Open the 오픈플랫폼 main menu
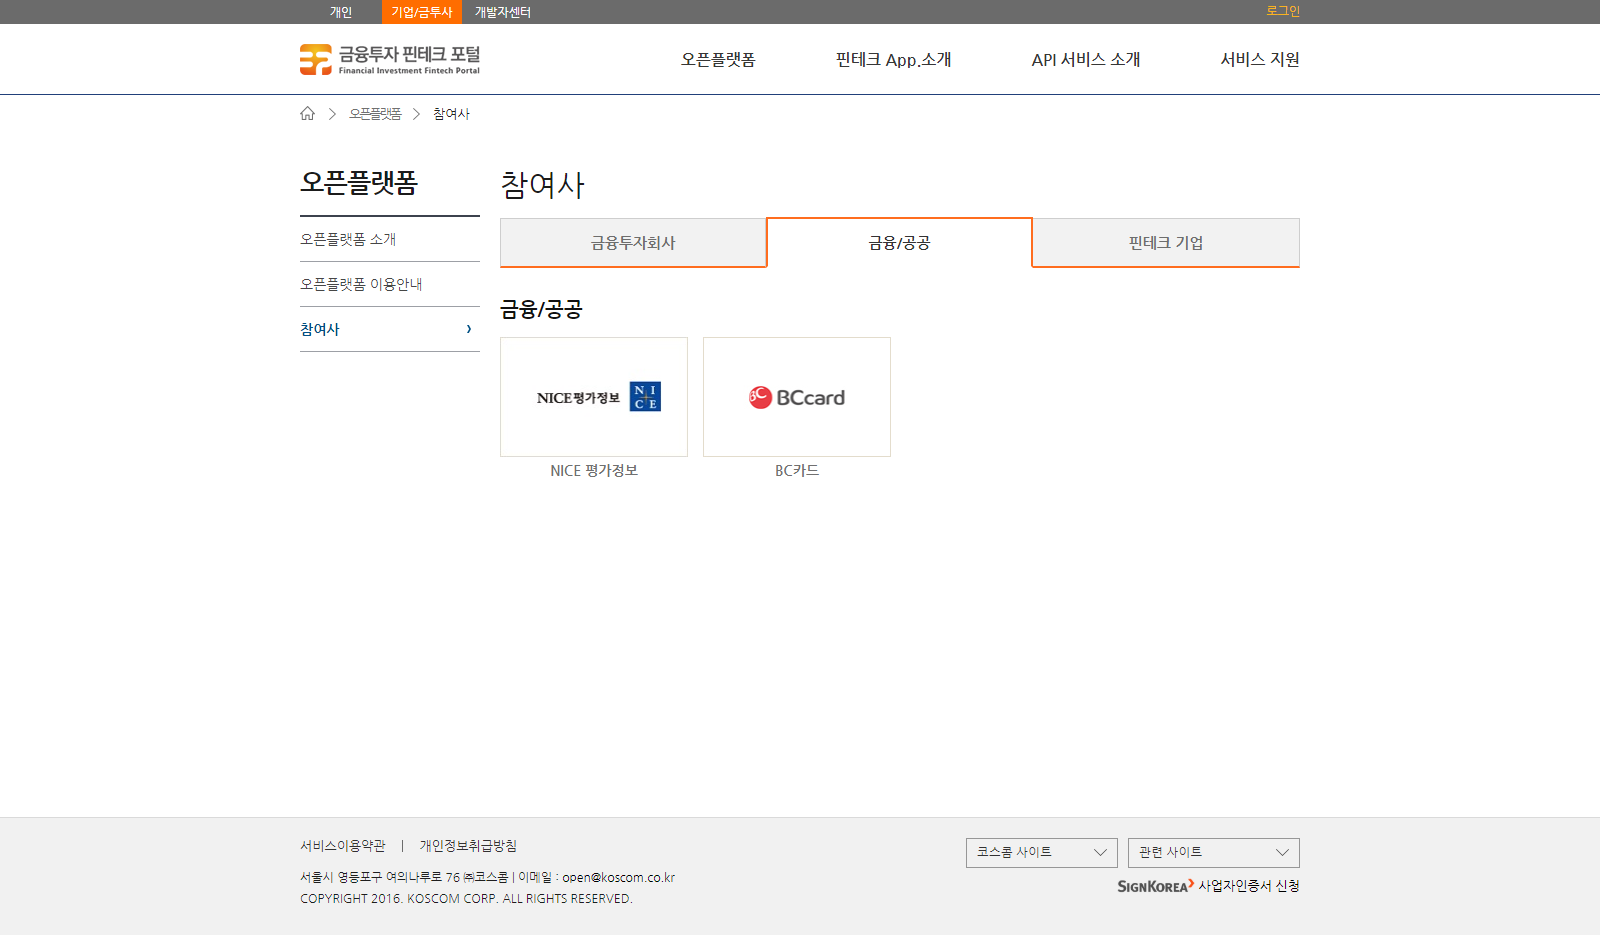1600x935 pixels. pyautogui.click(x=718, y=60)
